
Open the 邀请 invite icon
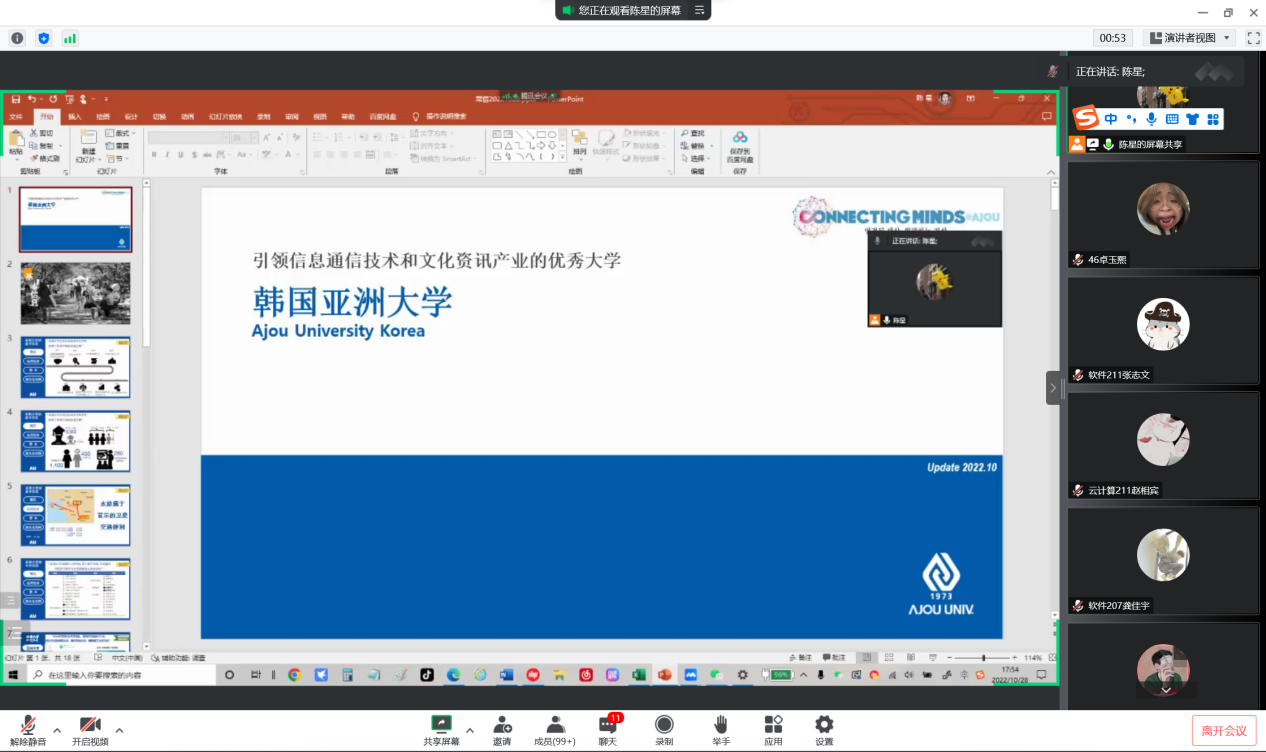click(x=502, y=730)
